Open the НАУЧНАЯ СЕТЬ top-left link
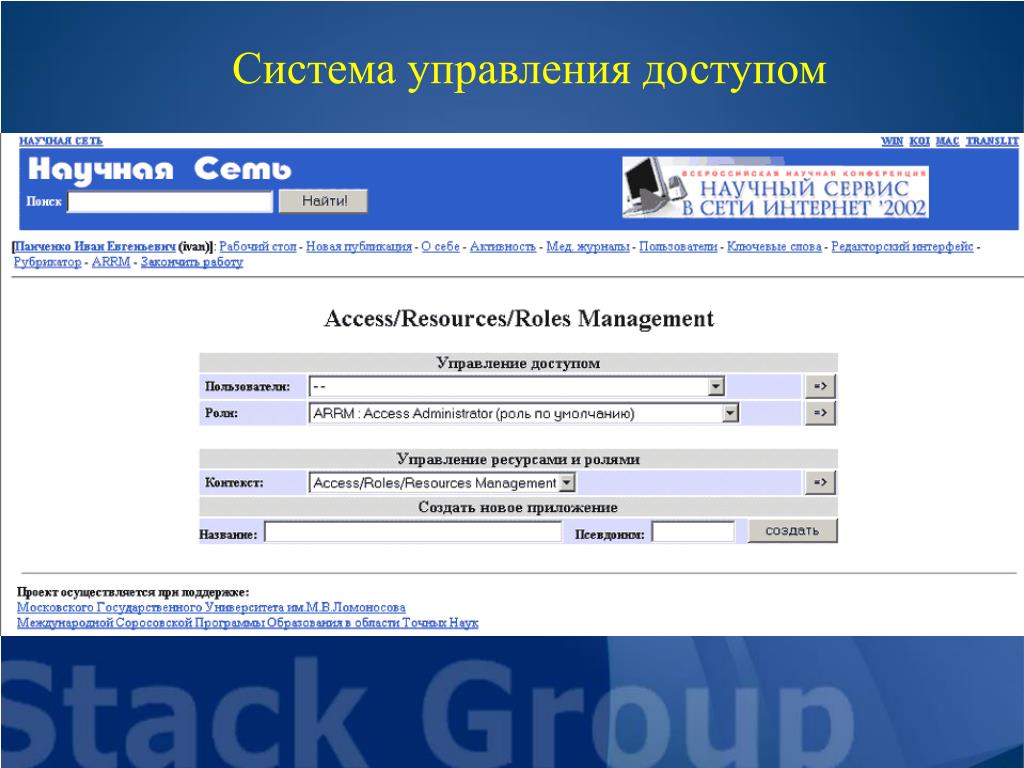The height and width of the screenshot is (768, 1024). (61, 141)
